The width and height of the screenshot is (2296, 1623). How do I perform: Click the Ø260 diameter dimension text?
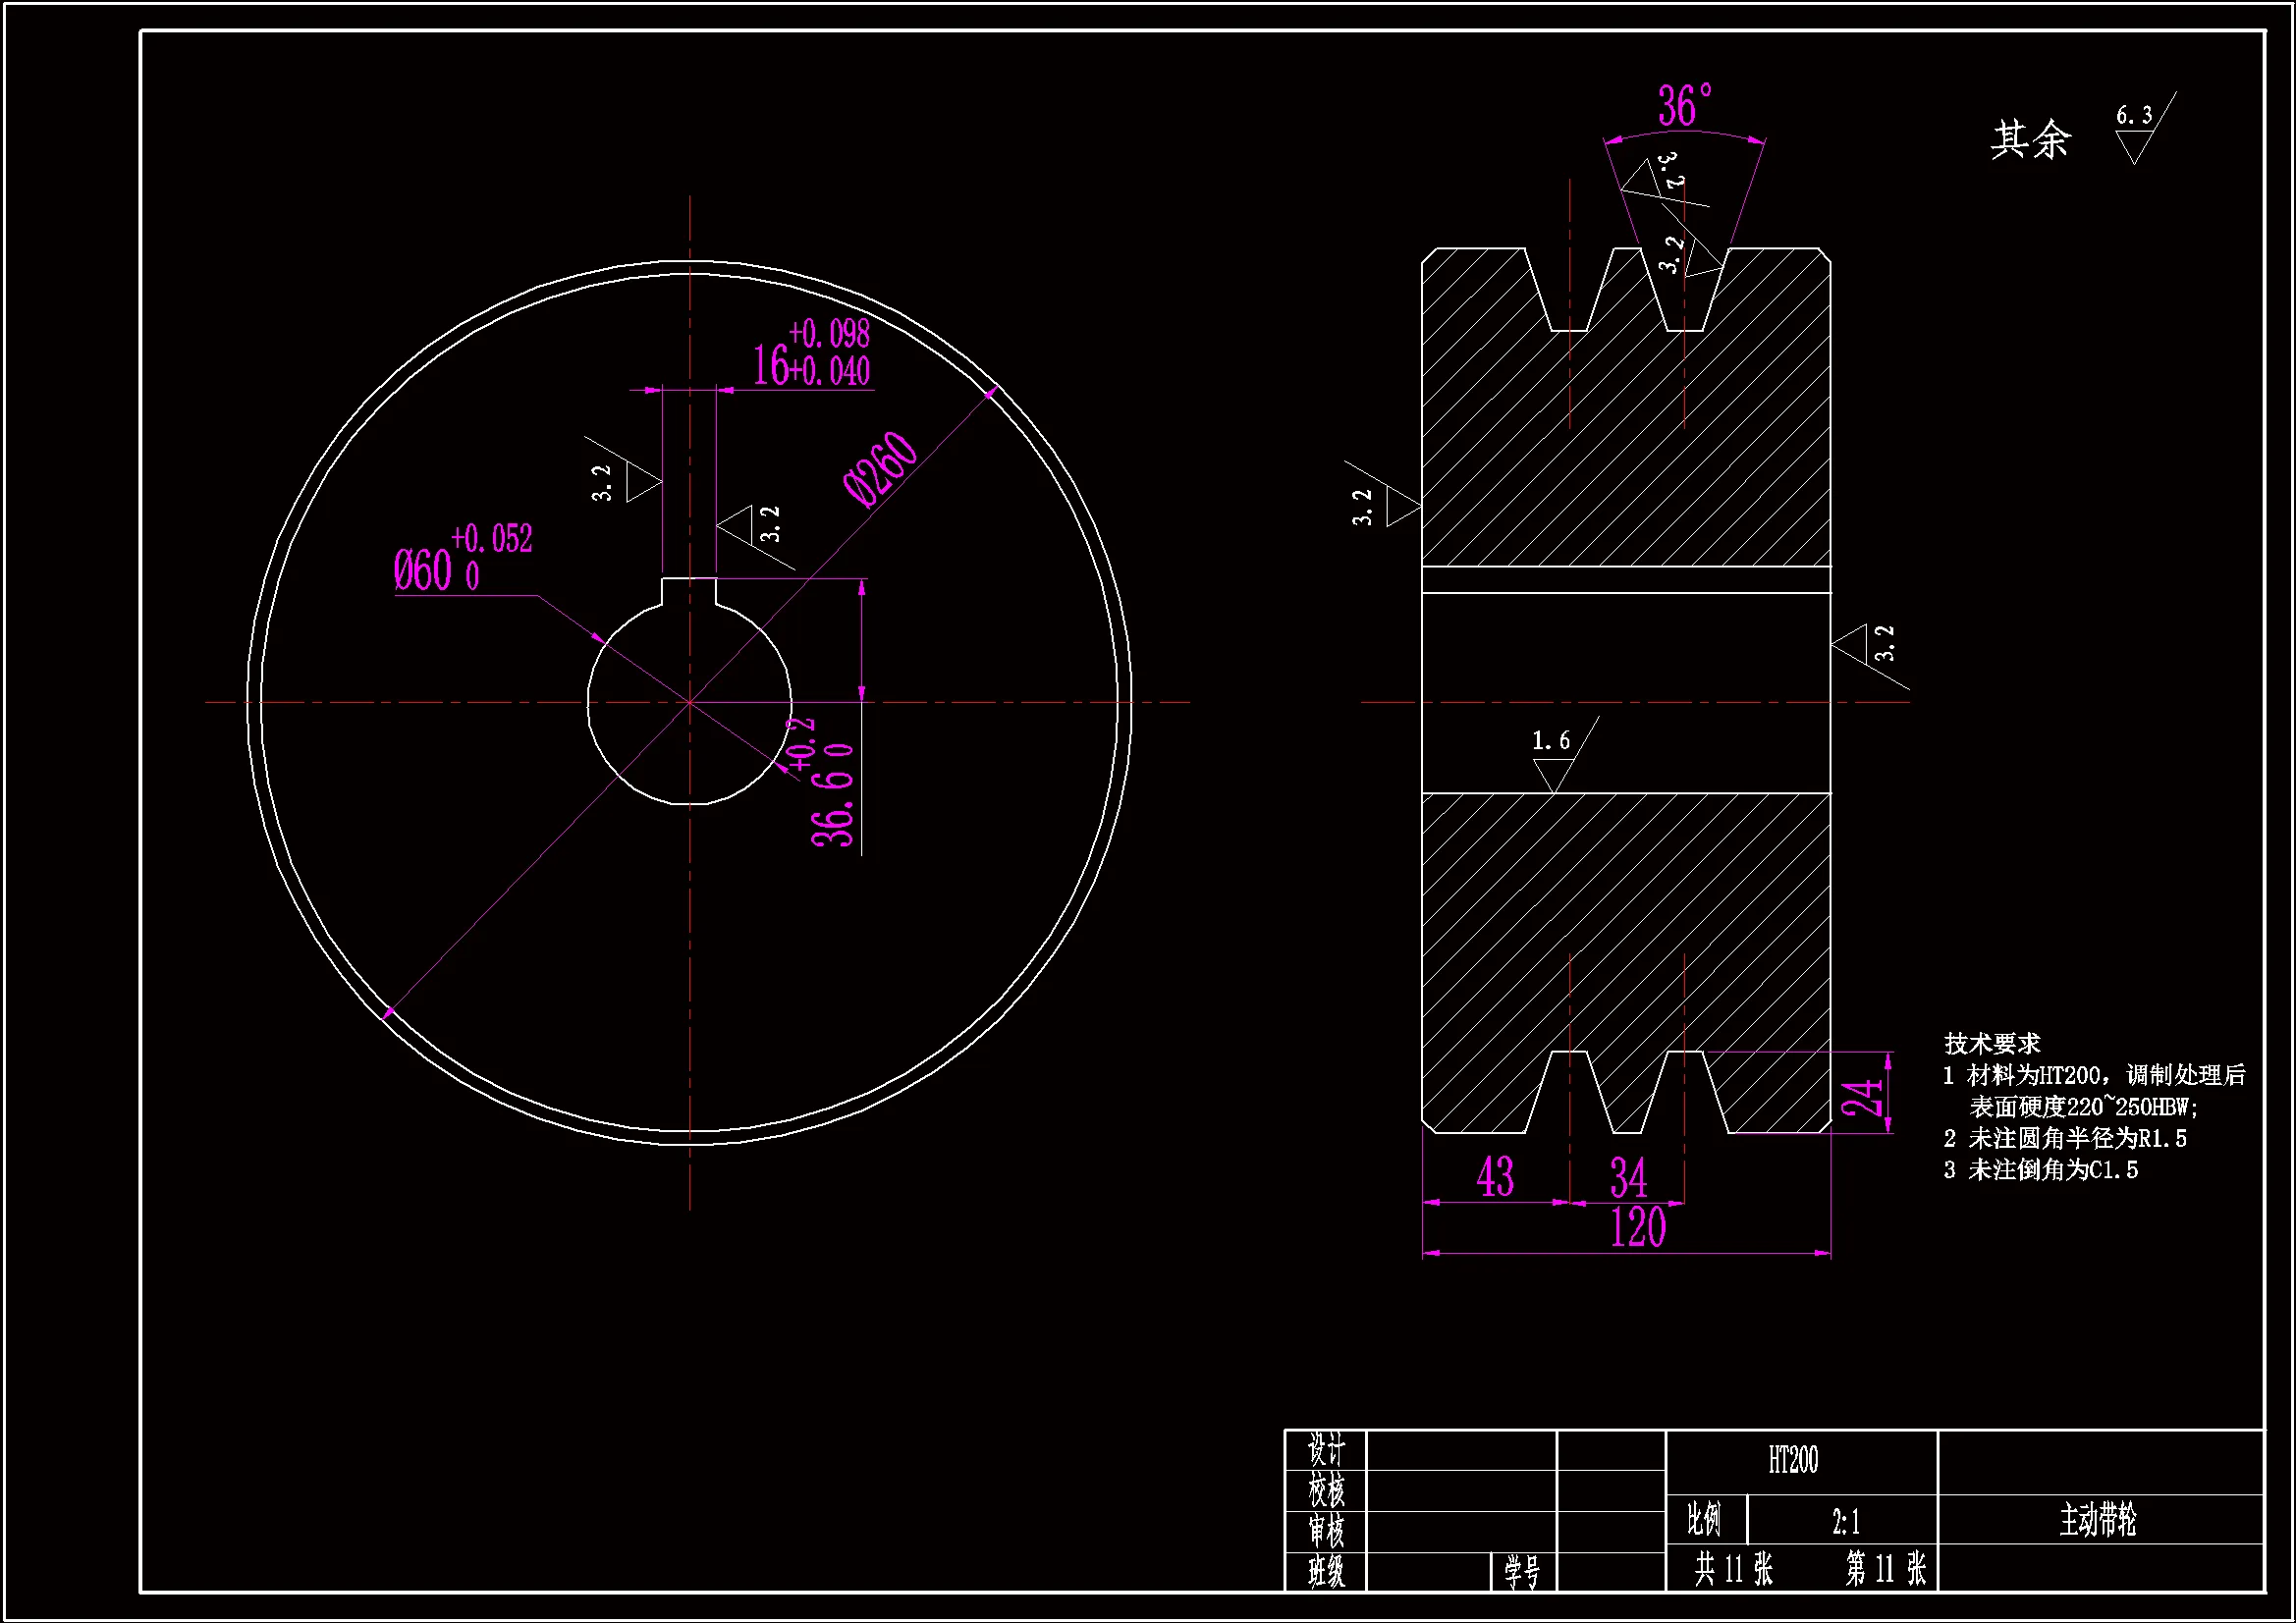click(879, 469)
